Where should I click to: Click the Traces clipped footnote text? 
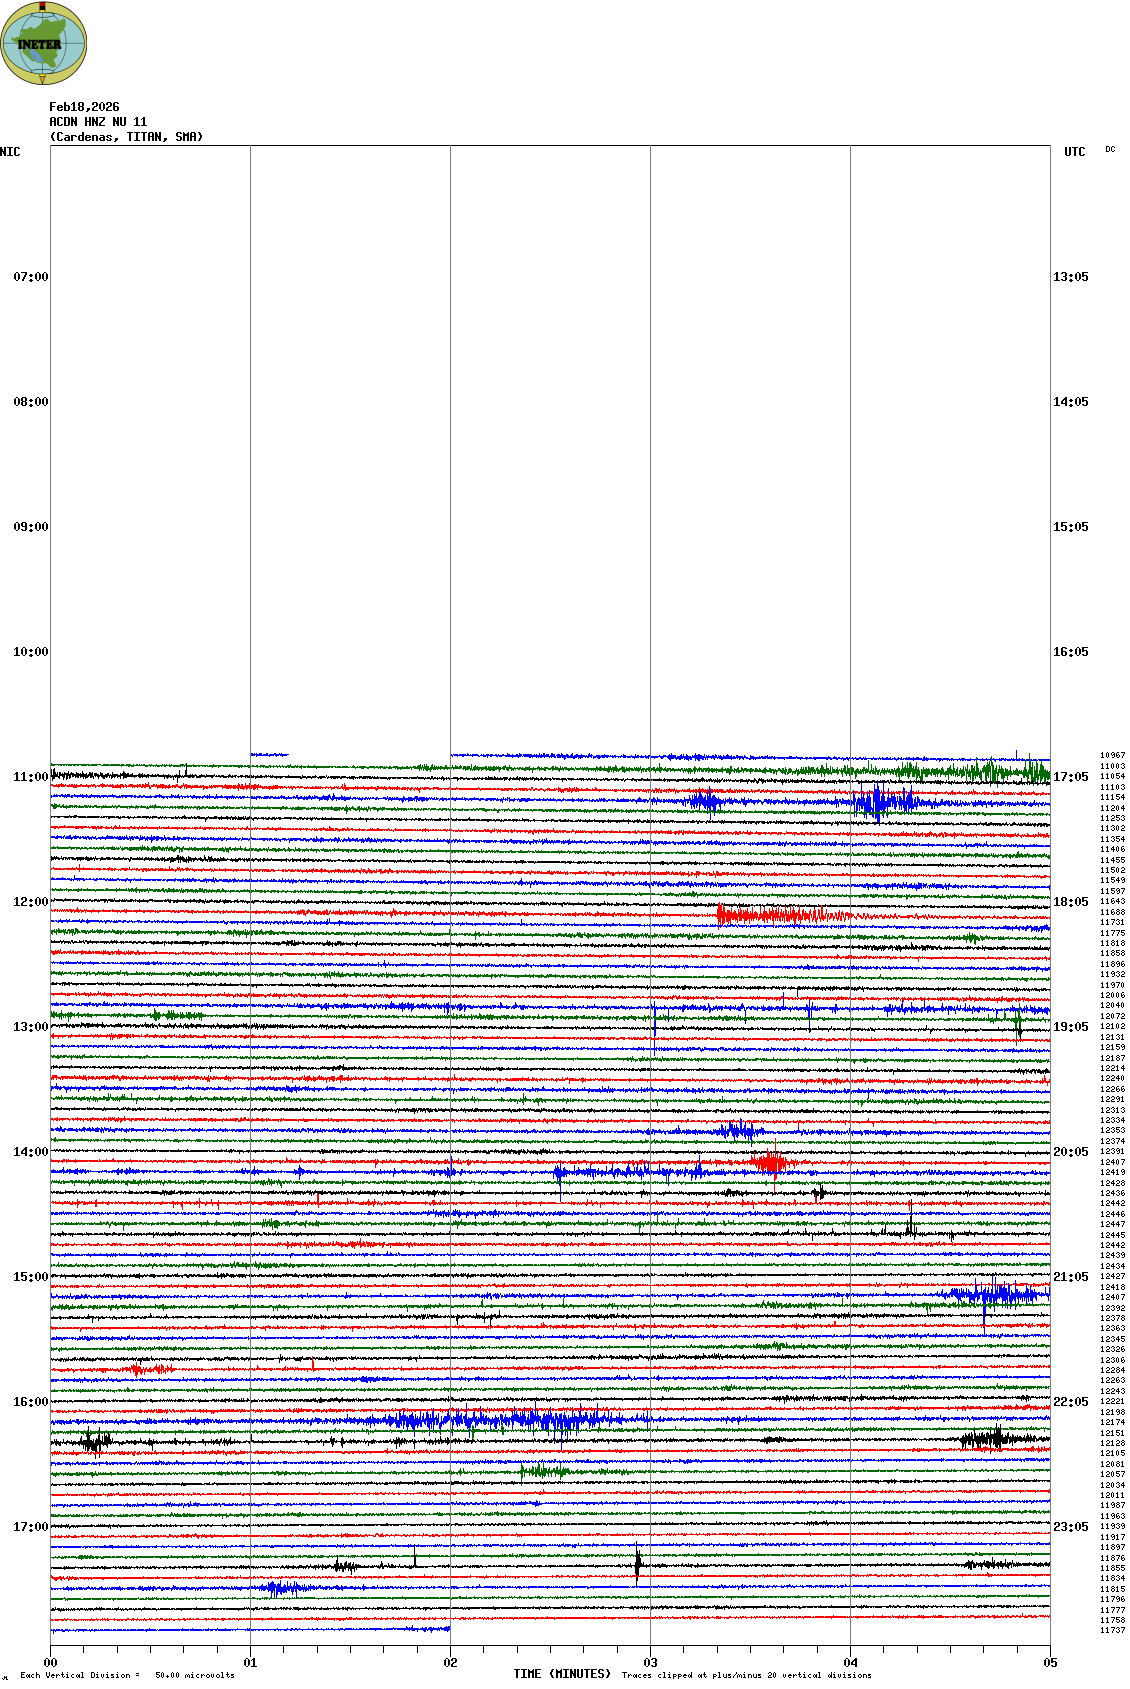coord(746,1675)
